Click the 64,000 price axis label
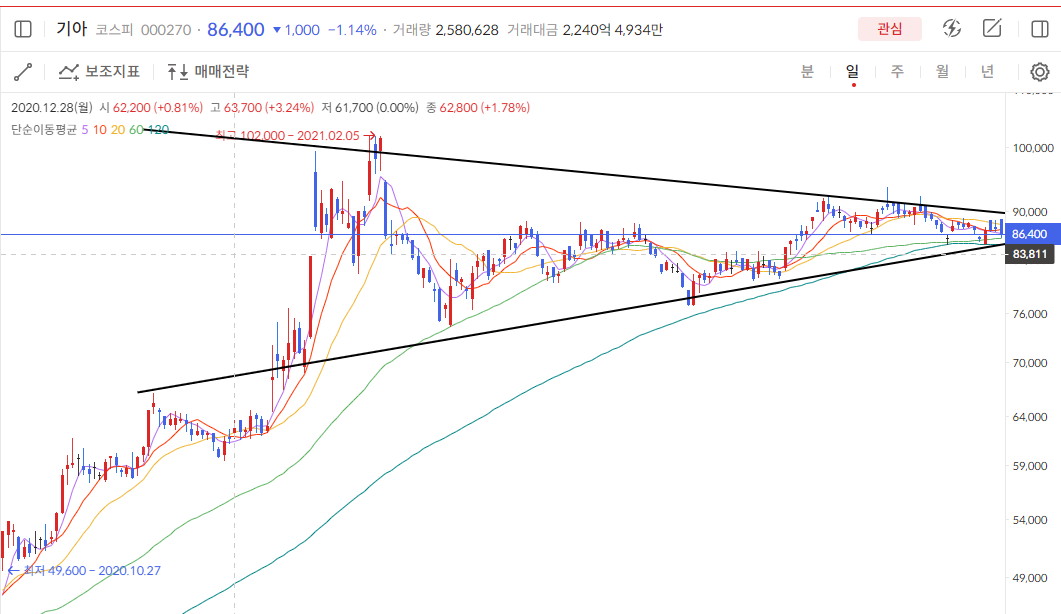 [1030, 417]
